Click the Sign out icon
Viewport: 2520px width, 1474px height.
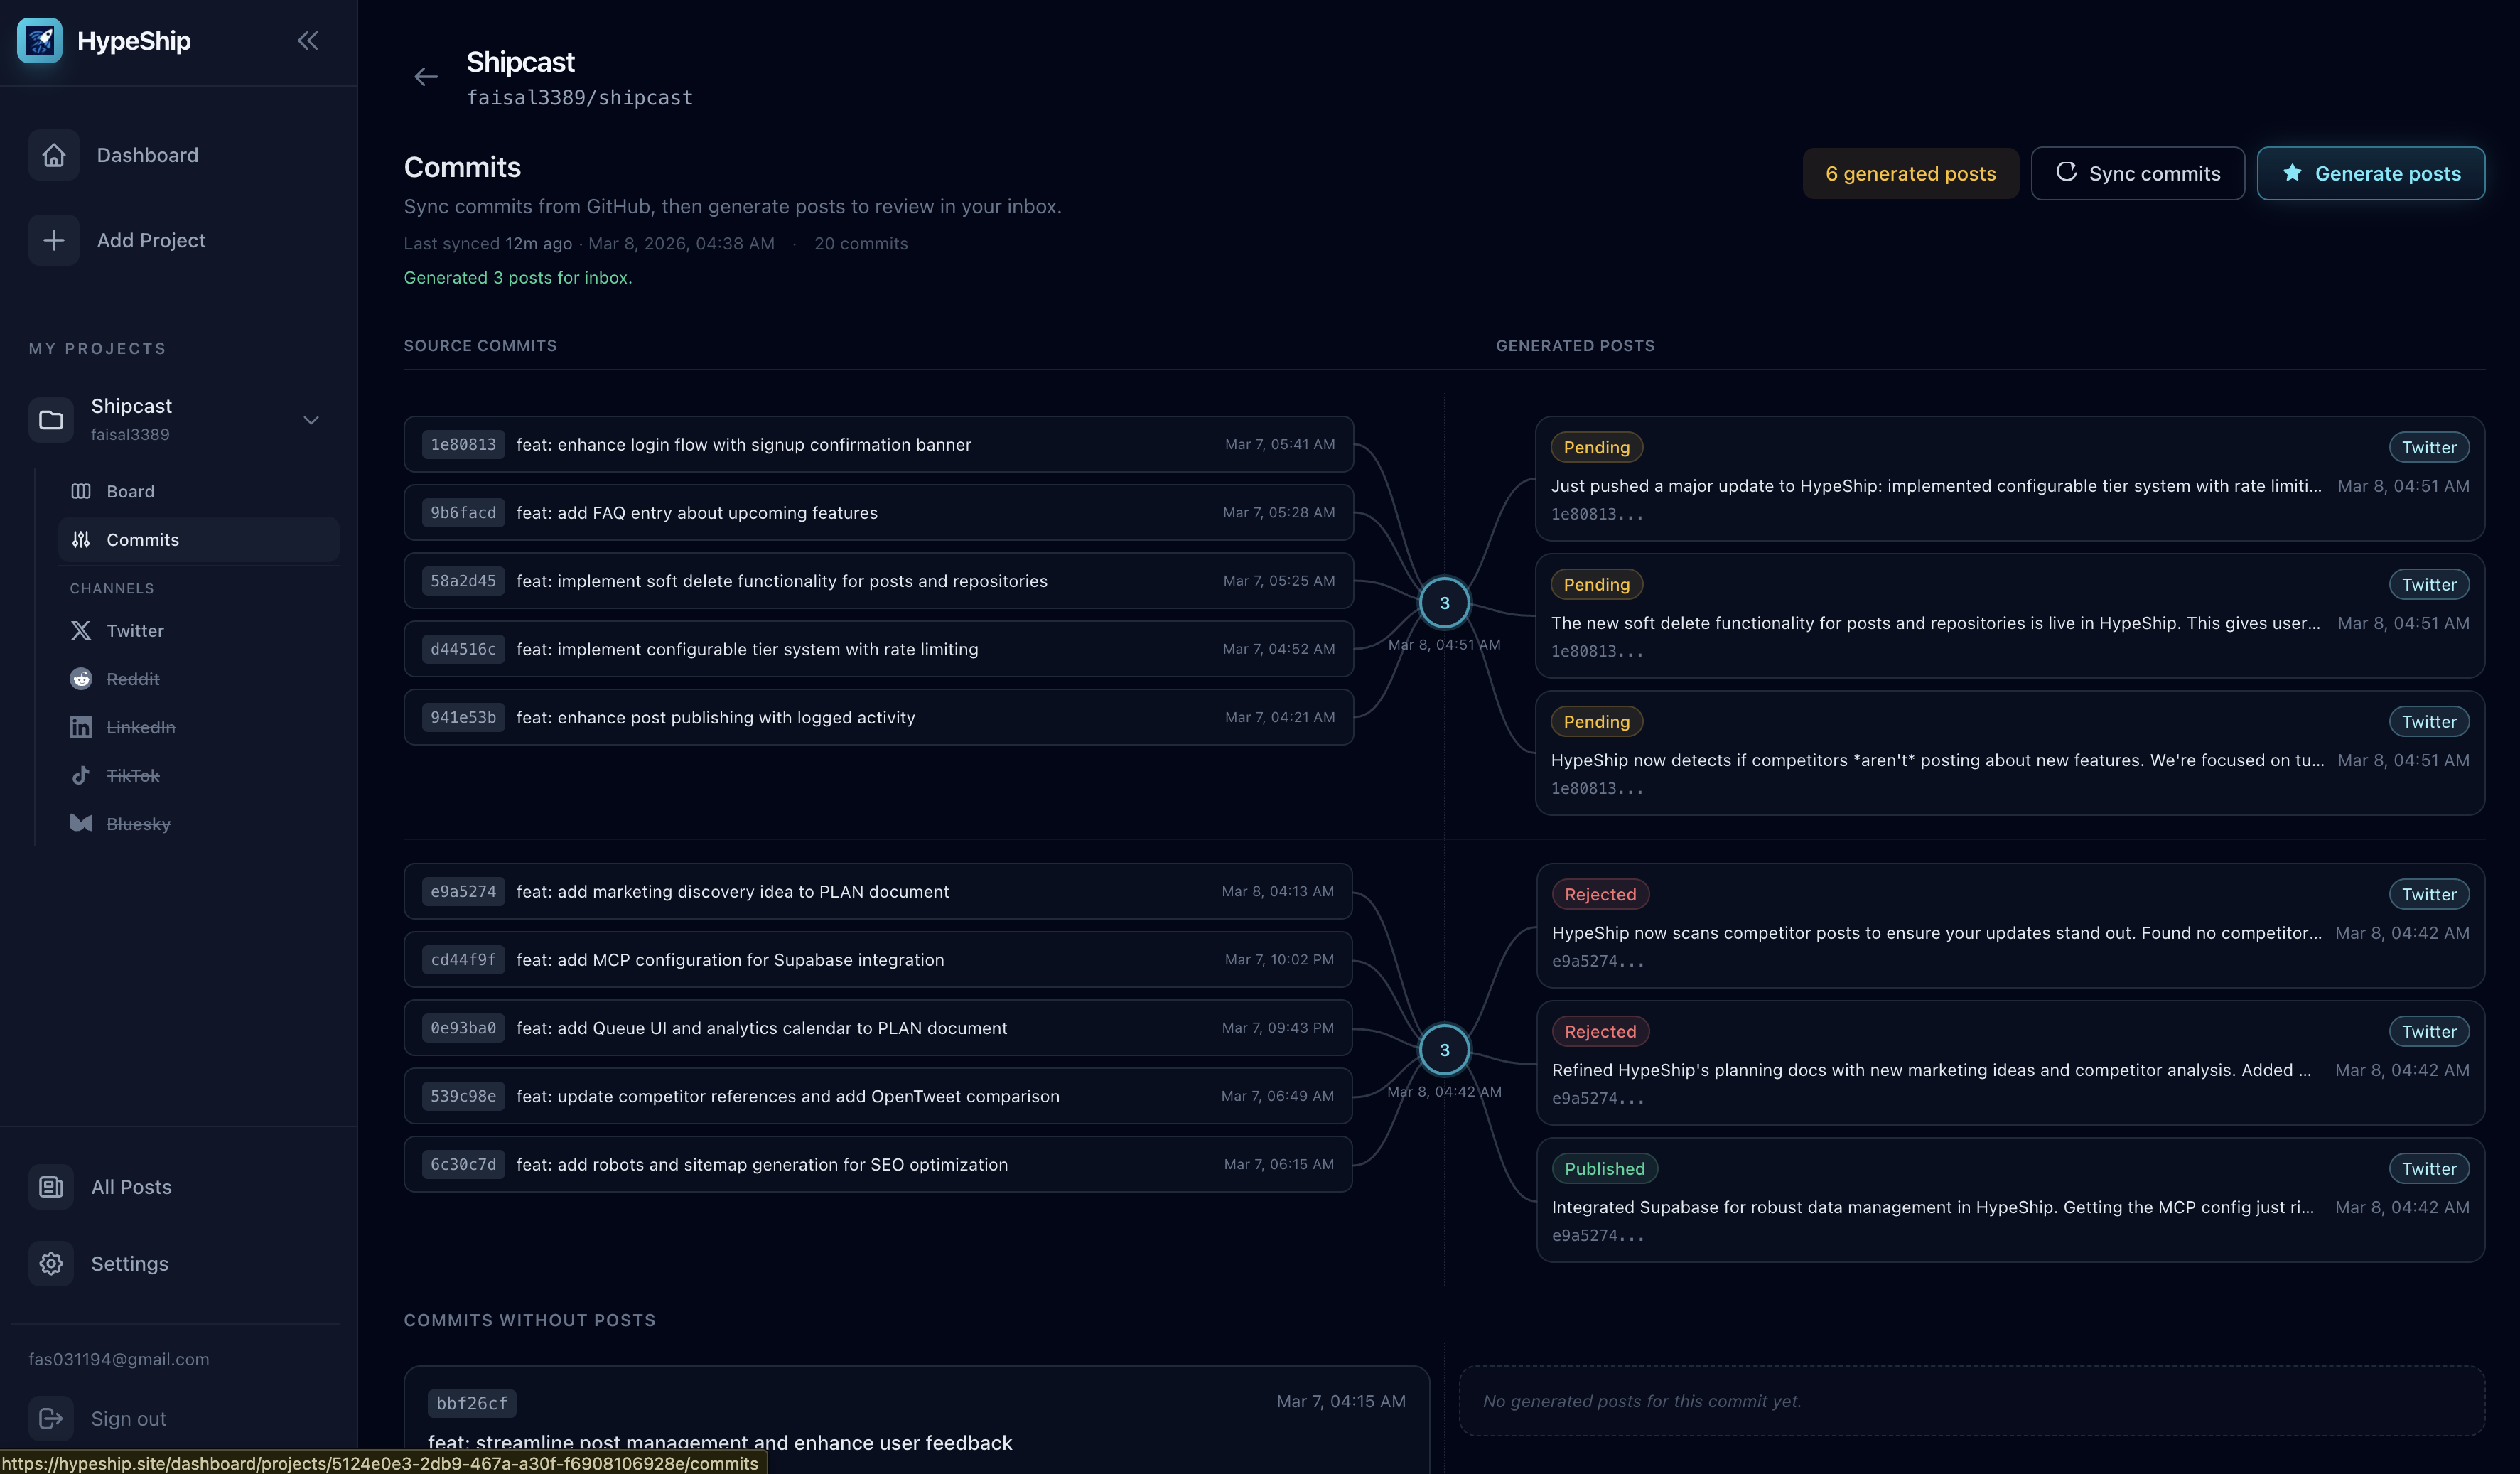51,1418
